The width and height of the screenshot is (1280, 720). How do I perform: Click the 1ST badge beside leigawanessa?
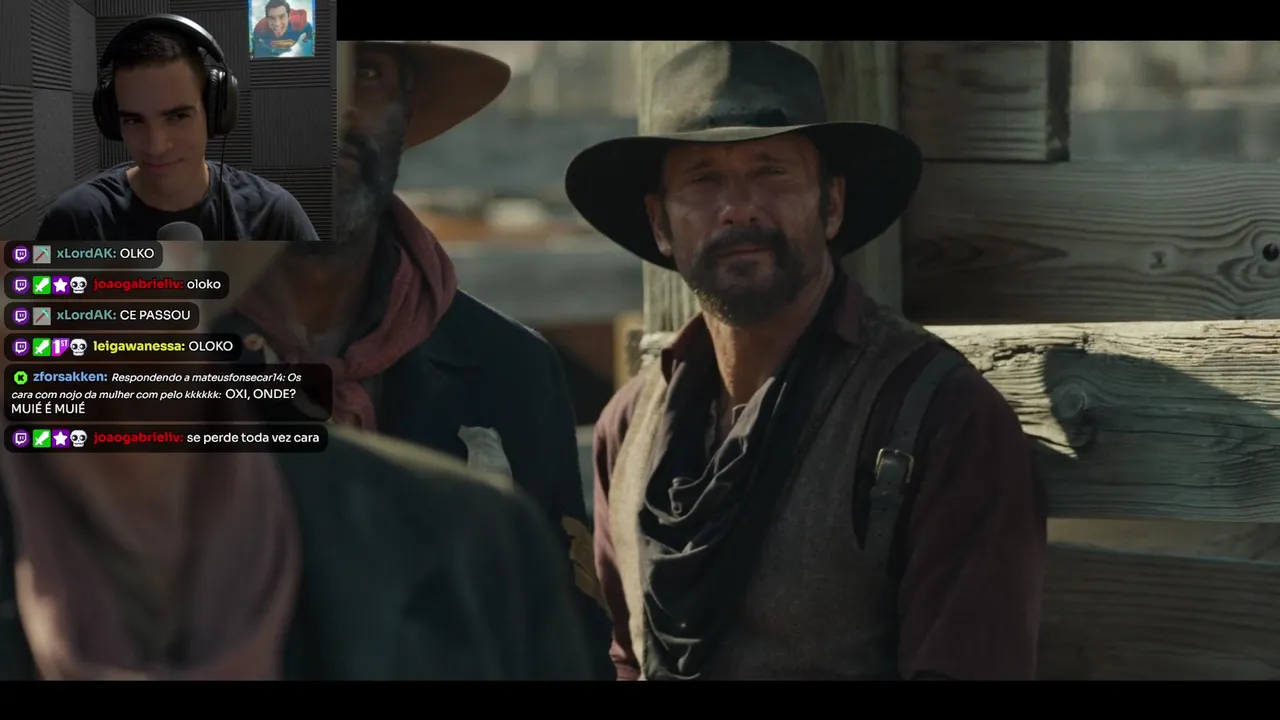60,347
